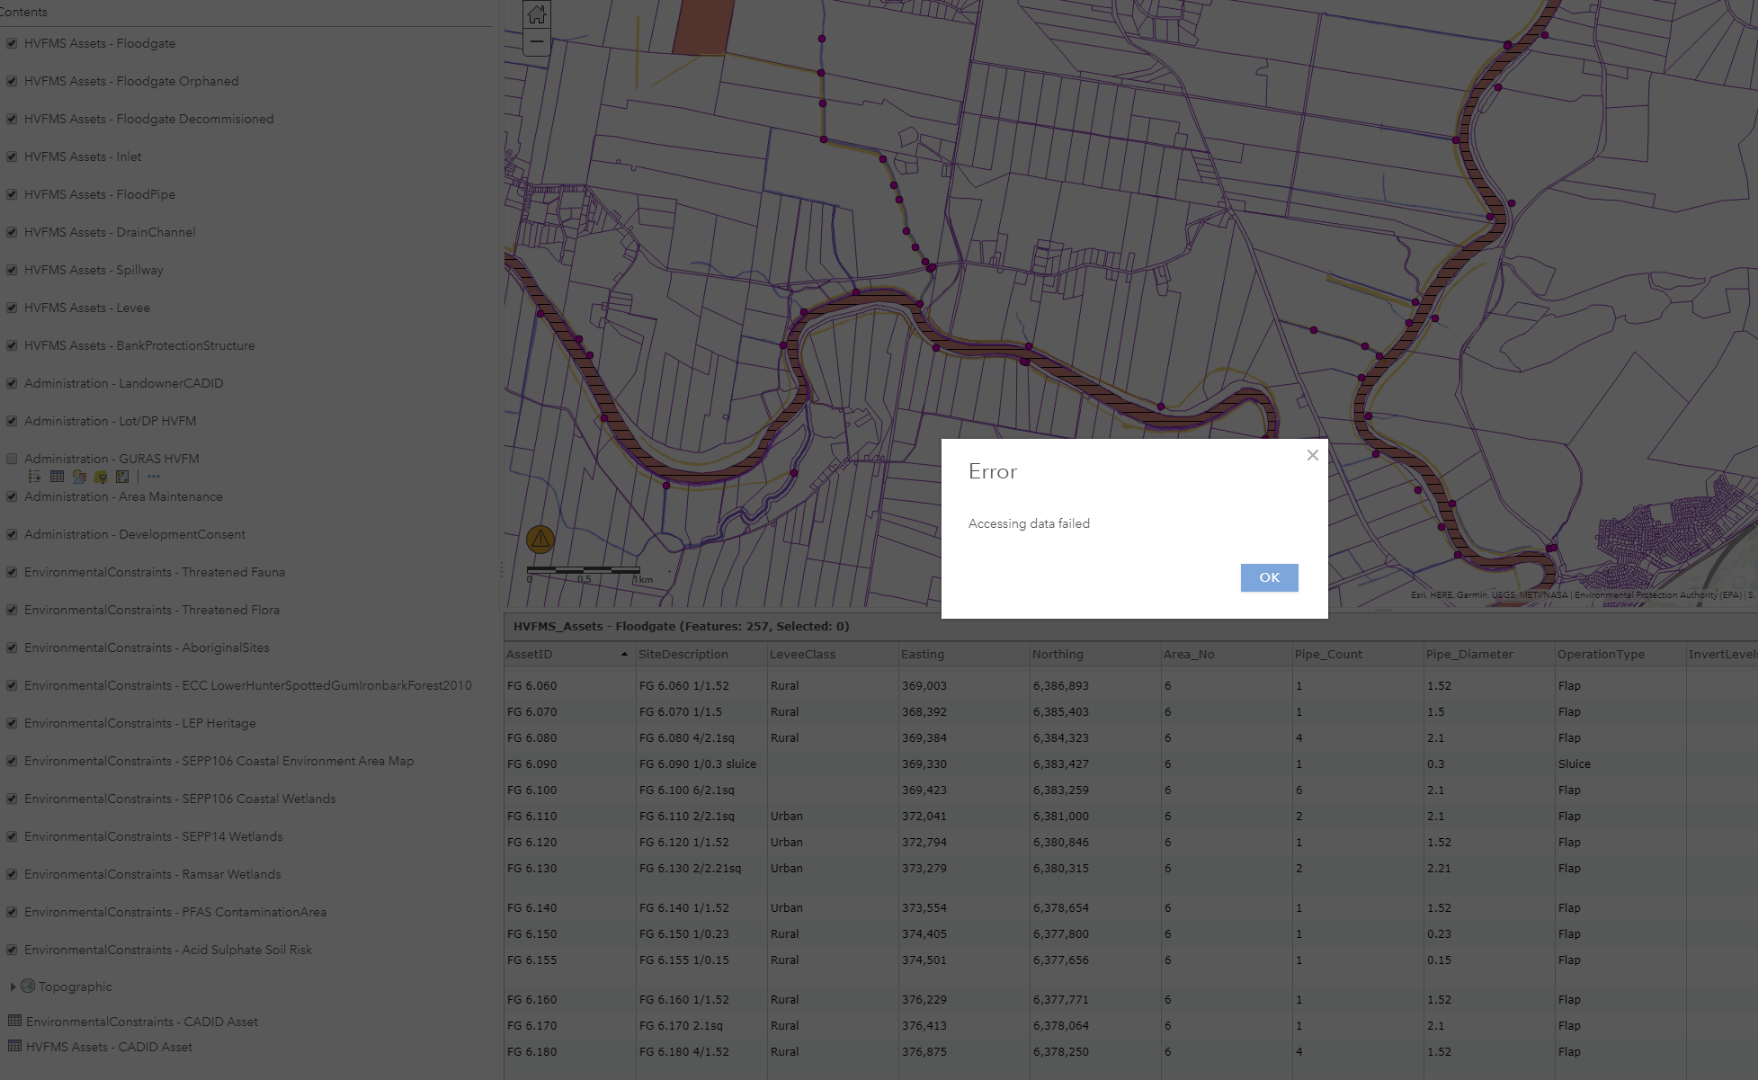Hide EnvironmentalConstraints - Threatened Flora layer
The width and height of the screenshot is (1758, 1080).
pos(12,610)
